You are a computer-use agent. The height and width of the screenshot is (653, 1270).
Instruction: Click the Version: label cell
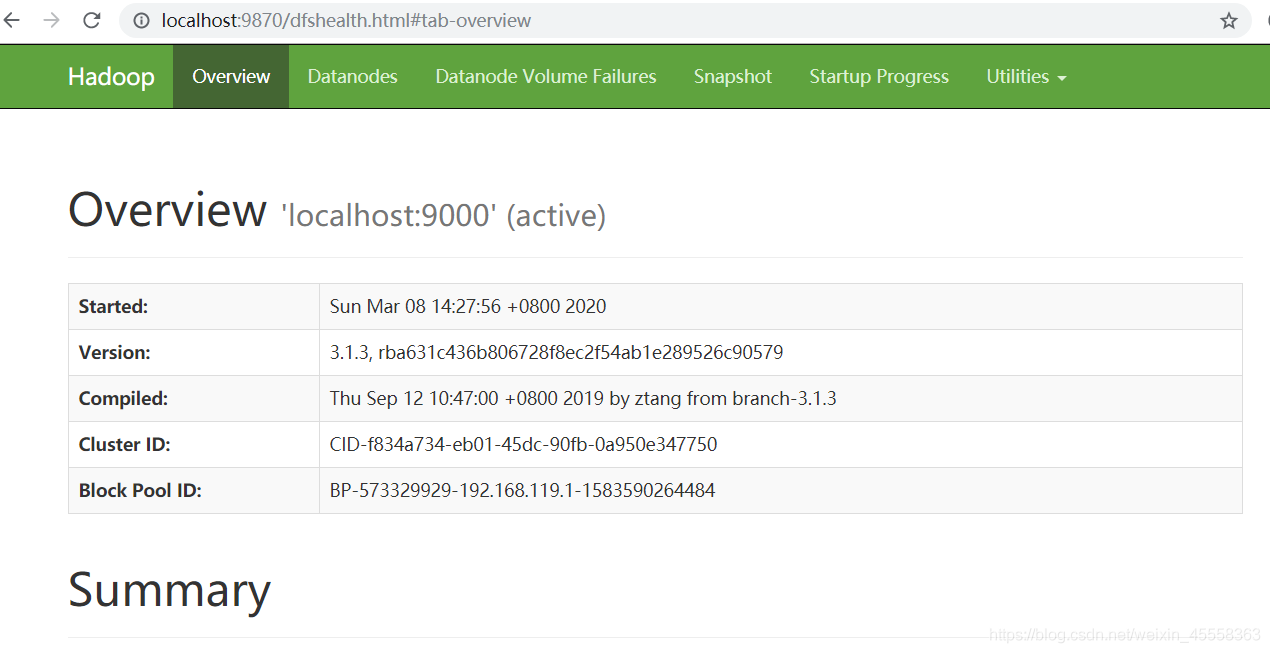(x=194, y=353)
